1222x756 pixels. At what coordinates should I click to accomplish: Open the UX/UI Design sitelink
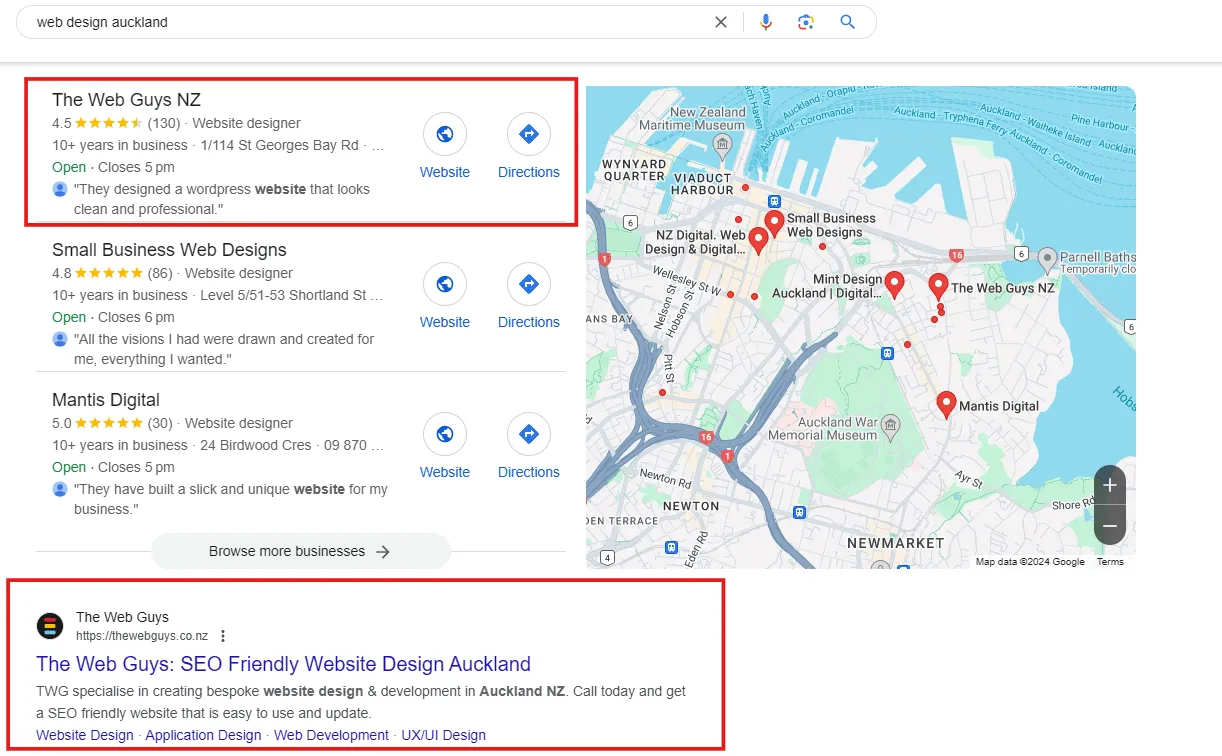tap(444, 735)
